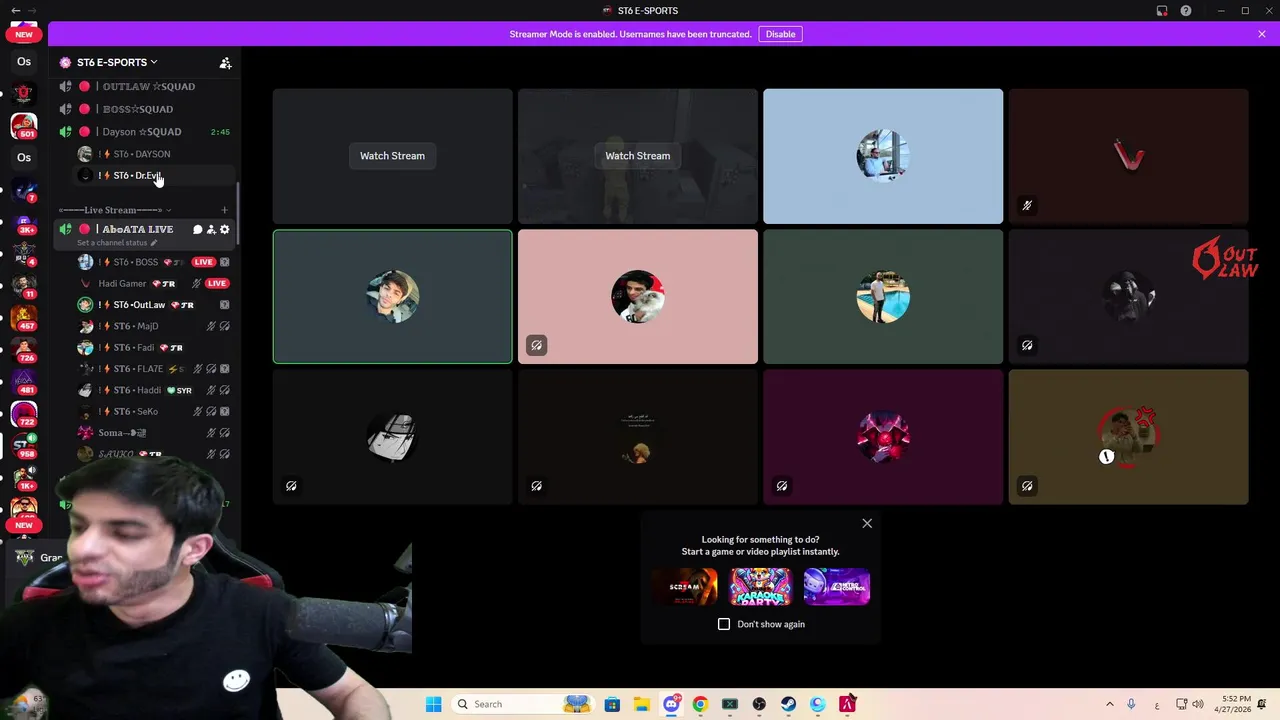Viewport: 1280px width, 720px height.
Task: Select user ST6 • MajD in the voice list
Action: [155, 326]
